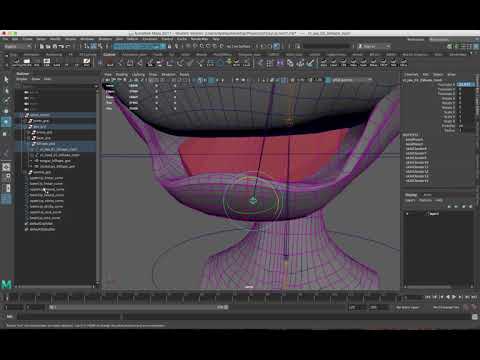Click the purple icon on the Custom shelf
This screenshot has width=480, height=360.
point(280,62)
